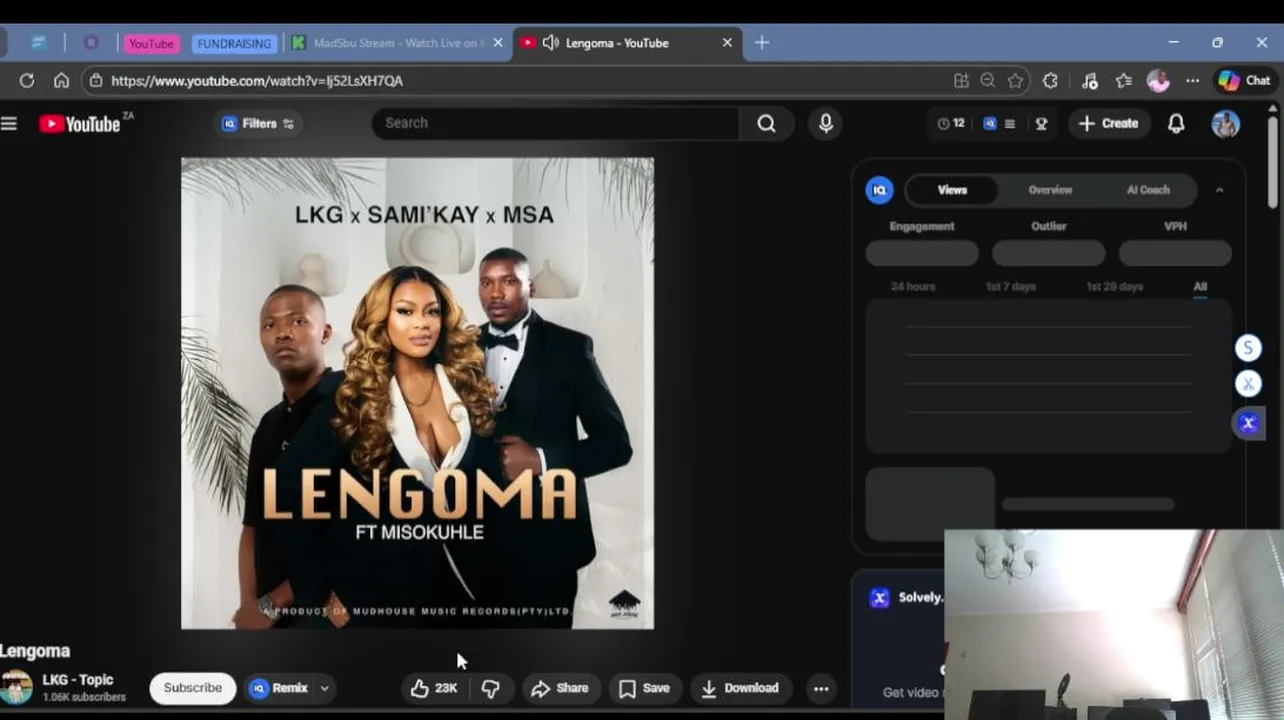Close the MadSbu Stream tab

pyautogui.click(x=498, y=43)
